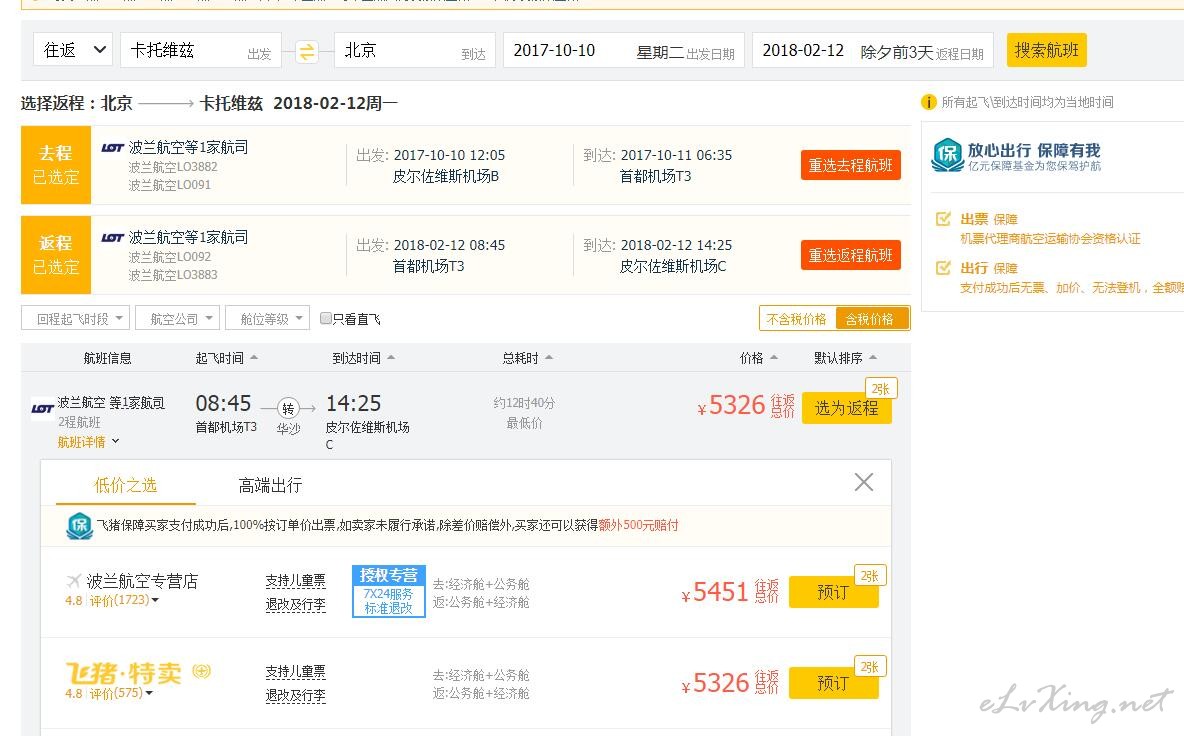
Task: Click 预订 for the 5326 飞猪特卖 offer
Action: tap(834, 683)
